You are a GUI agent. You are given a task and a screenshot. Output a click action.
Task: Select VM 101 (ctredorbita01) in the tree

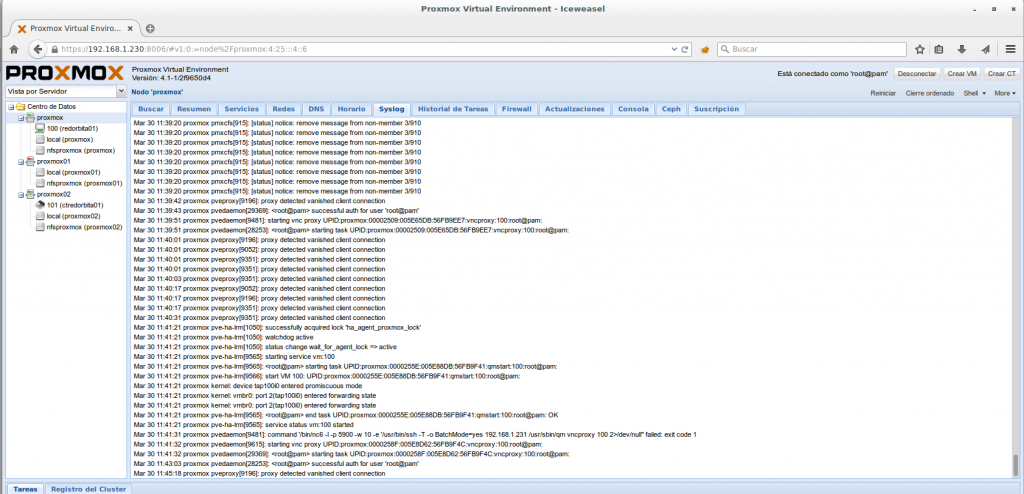[74, 205]
